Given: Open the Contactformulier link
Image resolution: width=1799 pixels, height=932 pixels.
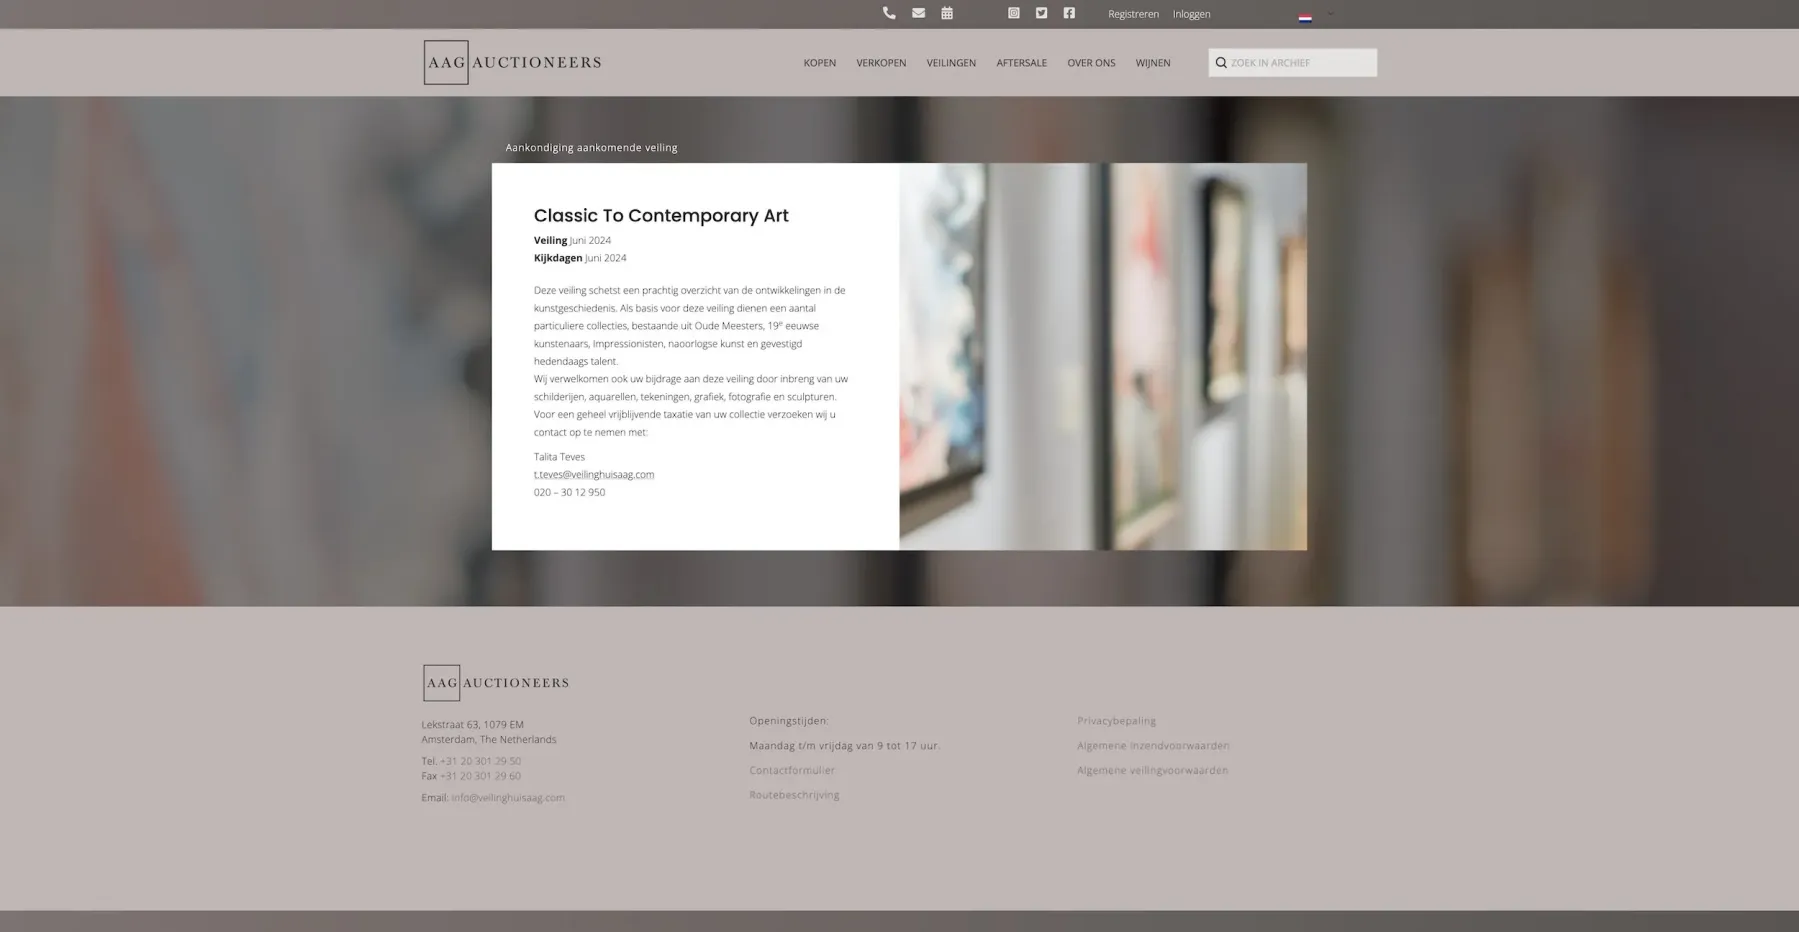Looking at the screenshot, I should 792,770.
